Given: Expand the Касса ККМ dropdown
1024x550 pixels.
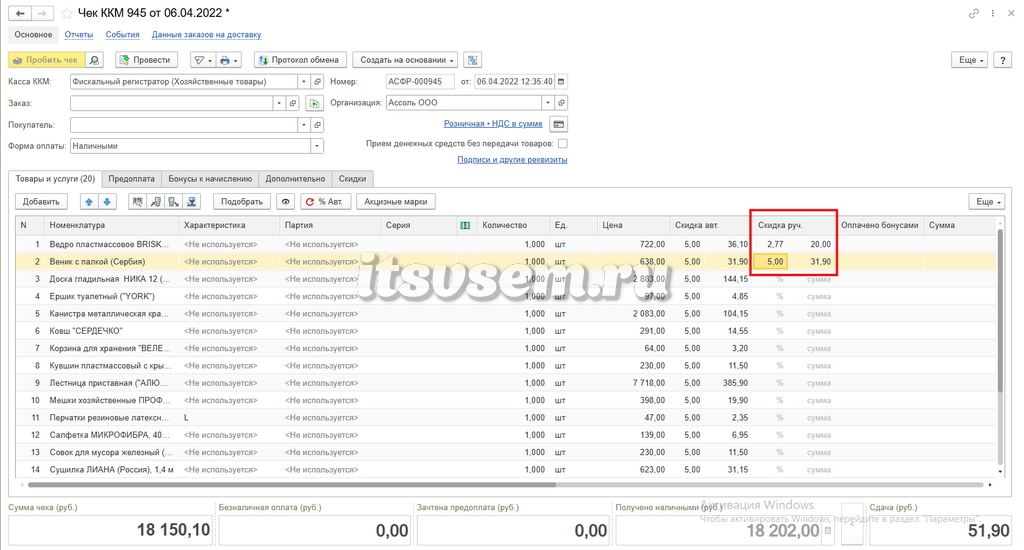Looking at the screenshot, I should pos(304,82).
